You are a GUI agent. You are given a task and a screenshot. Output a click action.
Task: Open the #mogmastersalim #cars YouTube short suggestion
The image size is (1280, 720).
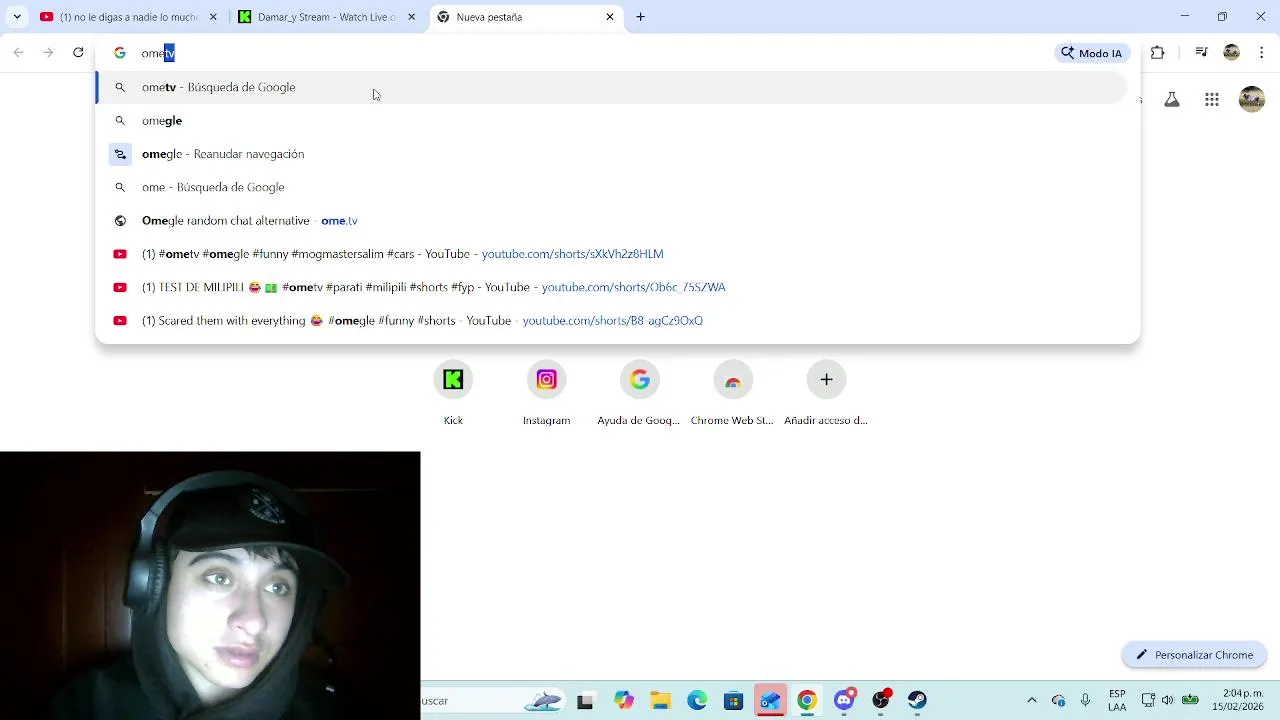[x=612, y=254]
